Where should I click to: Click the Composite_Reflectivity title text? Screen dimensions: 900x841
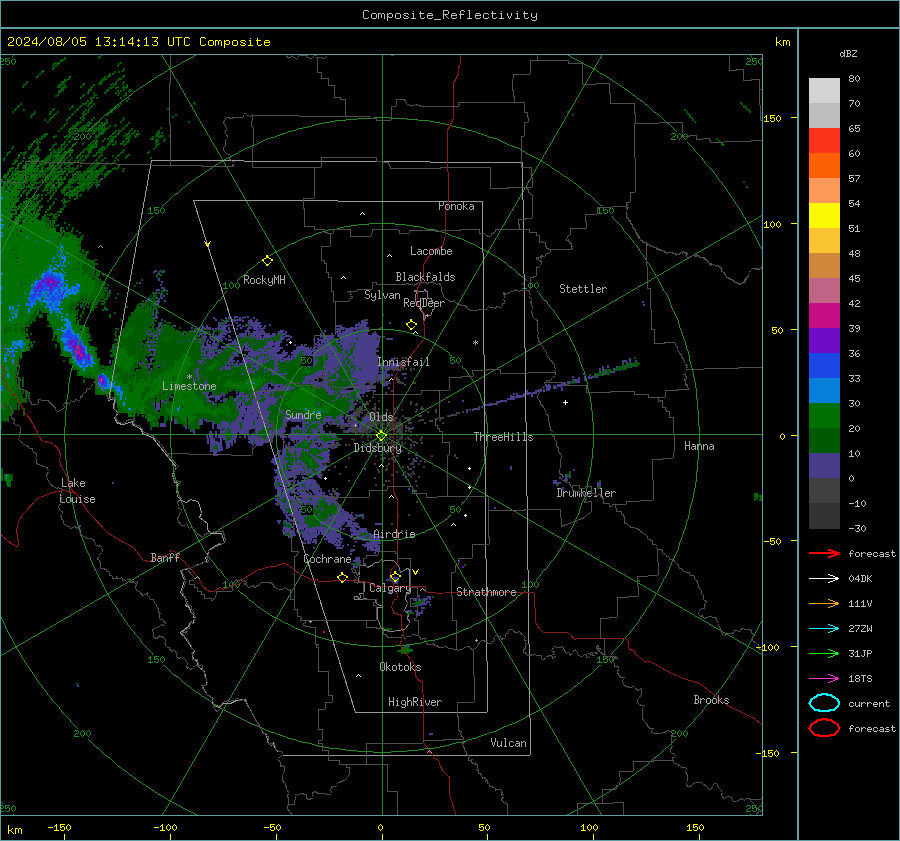(449, 15)
